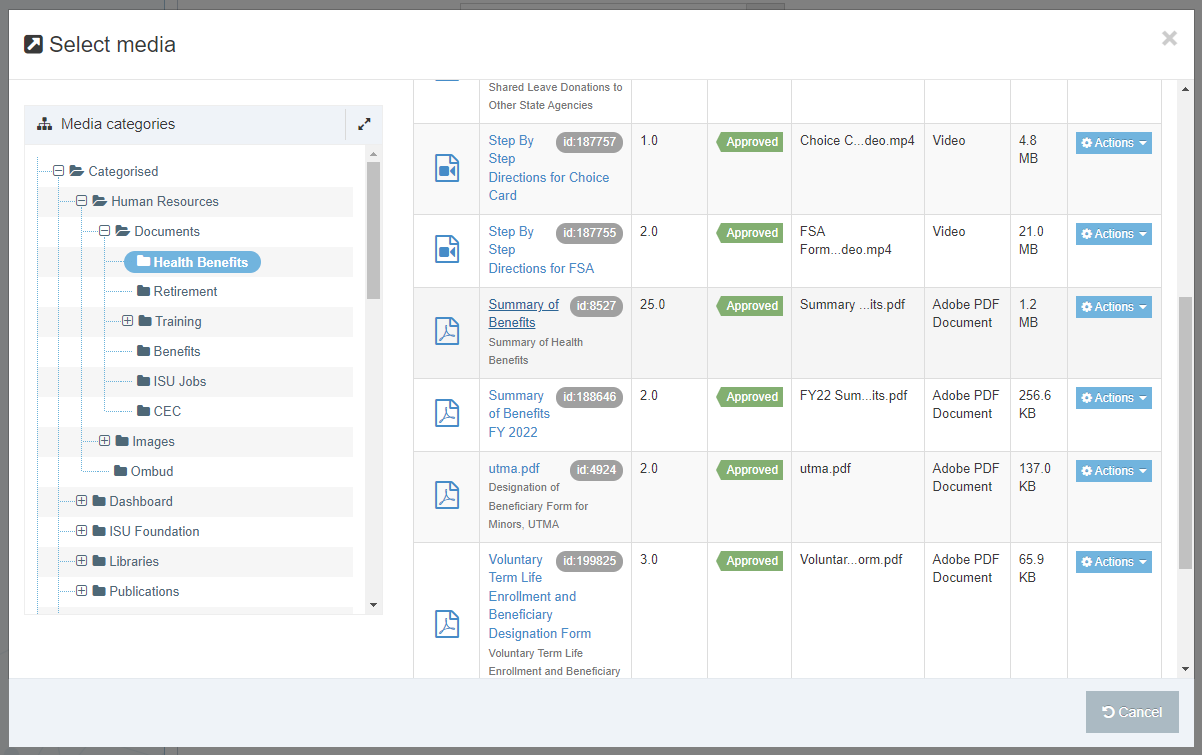
Task: Expand the Training folder node
Action: coord(127,321)
